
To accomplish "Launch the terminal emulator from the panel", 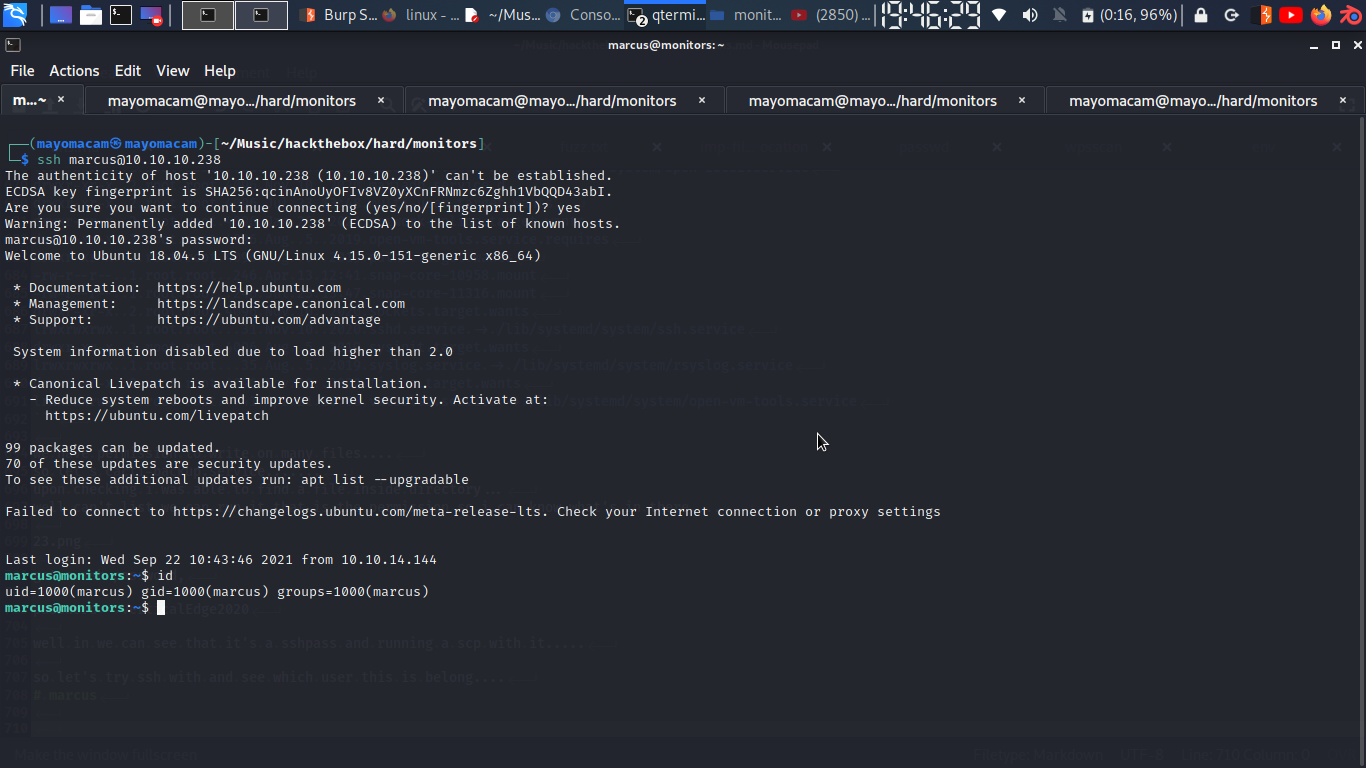I will pos(121,15).
